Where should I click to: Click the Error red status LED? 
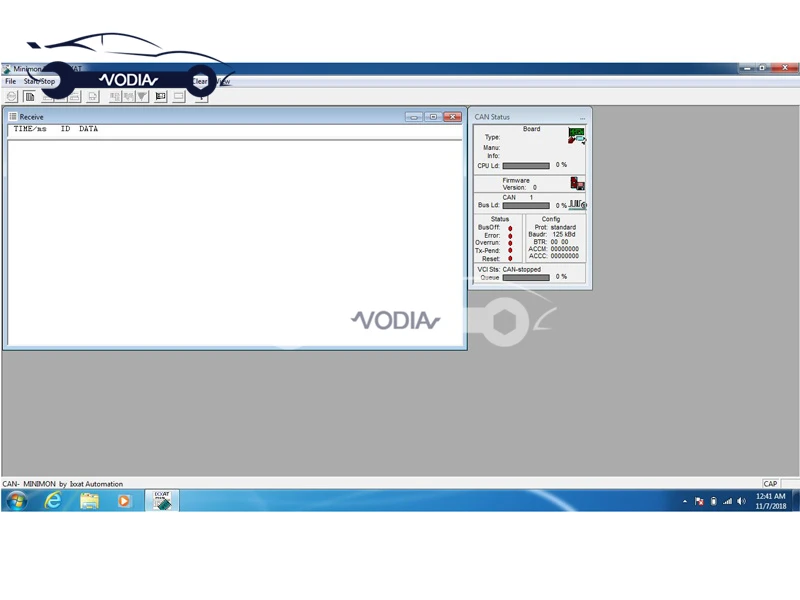pos(510,236)
